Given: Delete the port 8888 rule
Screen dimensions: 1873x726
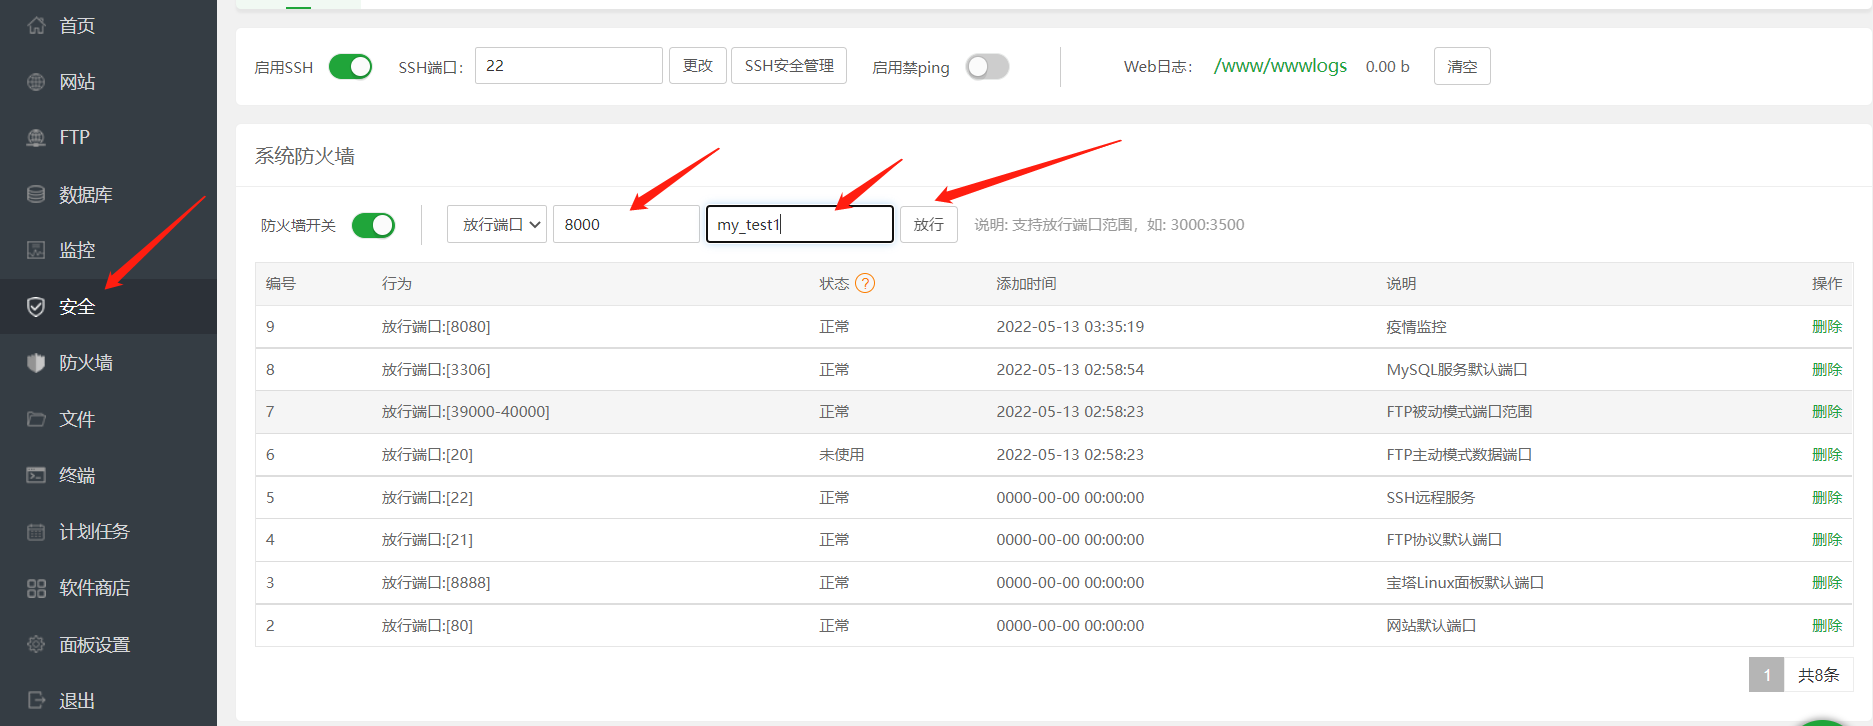Looking at the screenshot, I should (1827, 582).
